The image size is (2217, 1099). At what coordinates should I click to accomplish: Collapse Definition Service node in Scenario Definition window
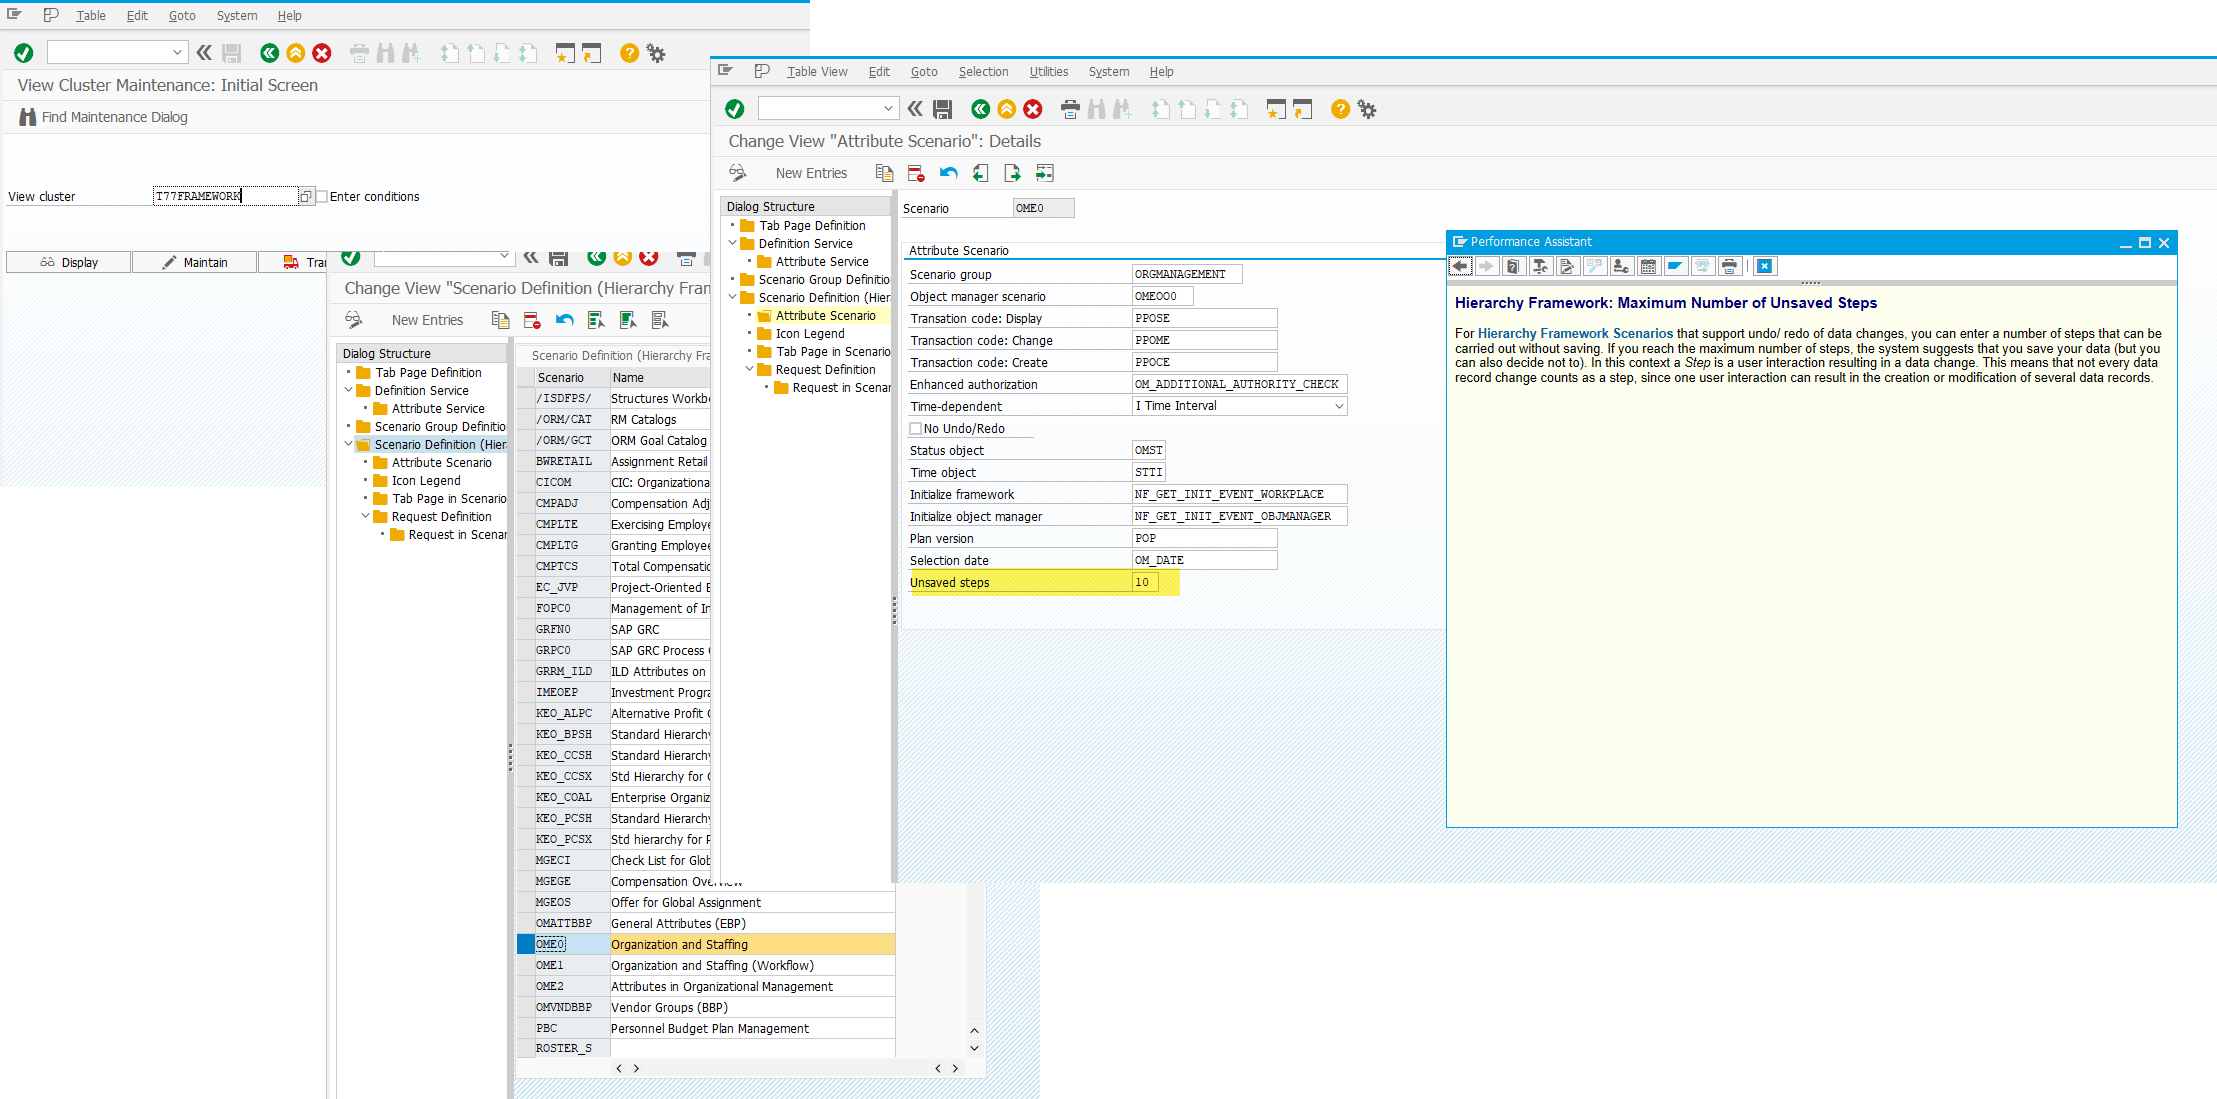click(x=348, y=390)
